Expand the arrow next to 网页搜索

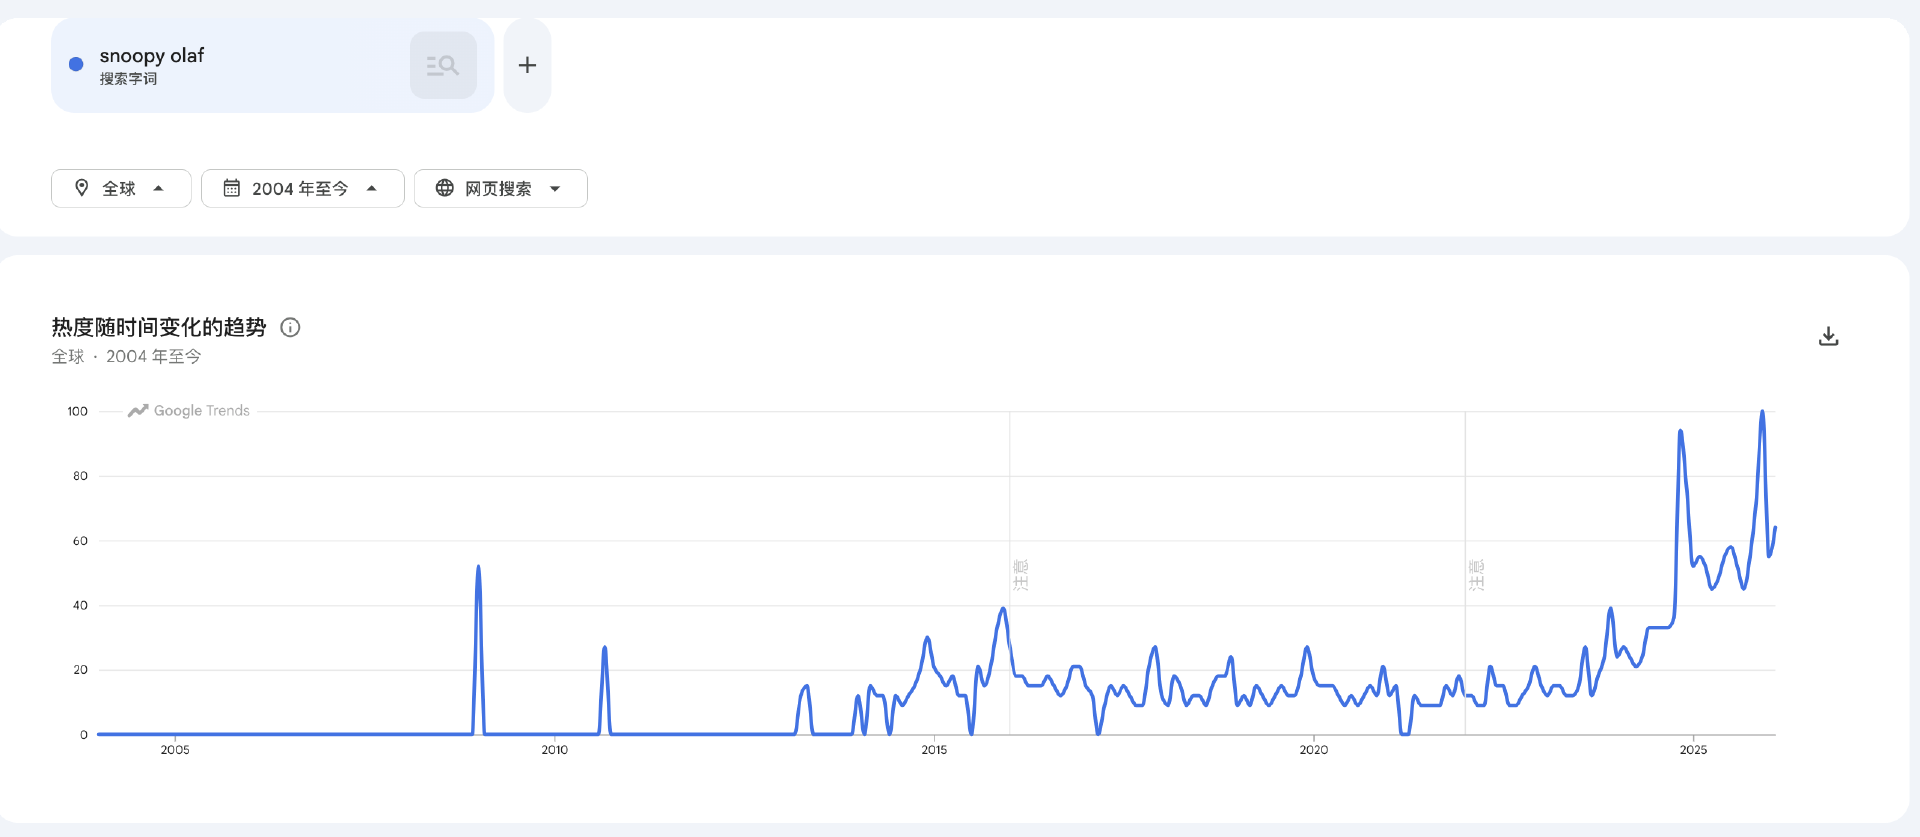555,188
